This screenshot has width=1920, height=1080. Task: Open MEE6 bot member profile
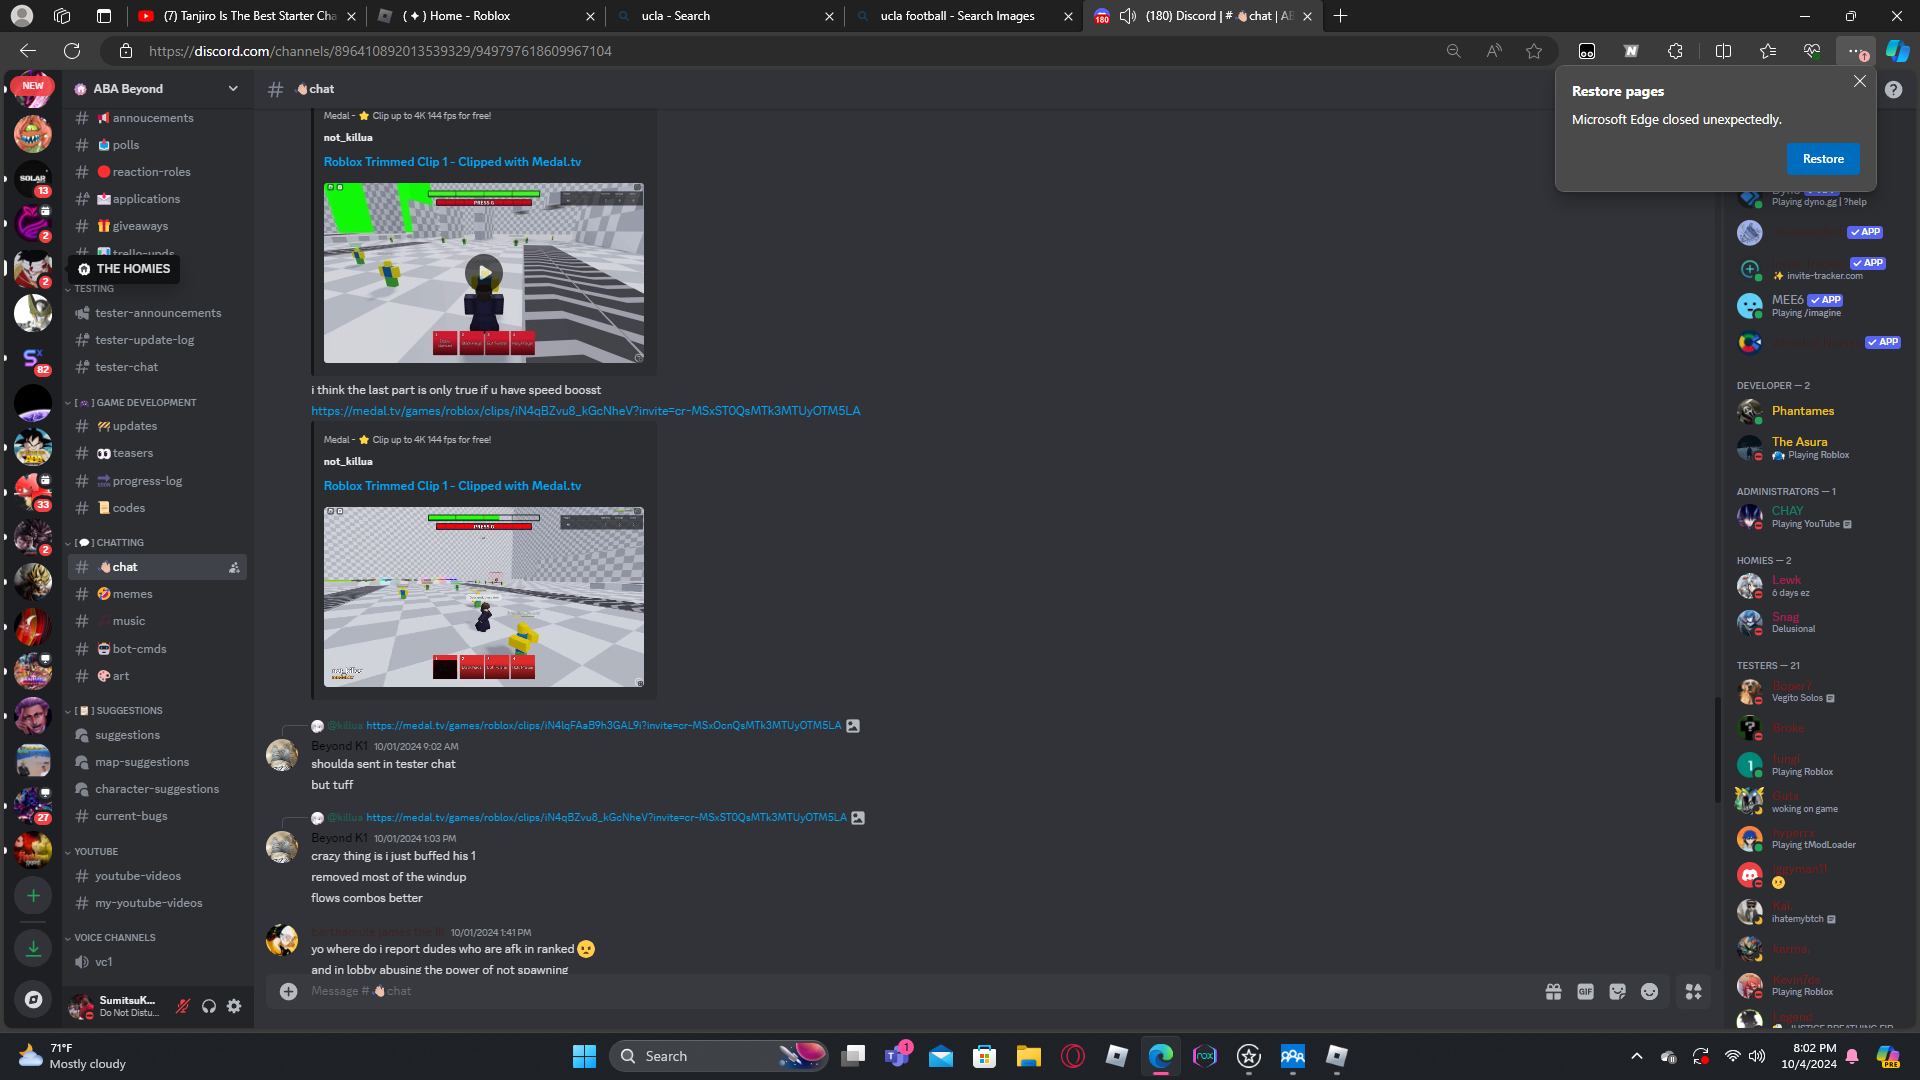pyautogui.click(x=1820, y=305)
